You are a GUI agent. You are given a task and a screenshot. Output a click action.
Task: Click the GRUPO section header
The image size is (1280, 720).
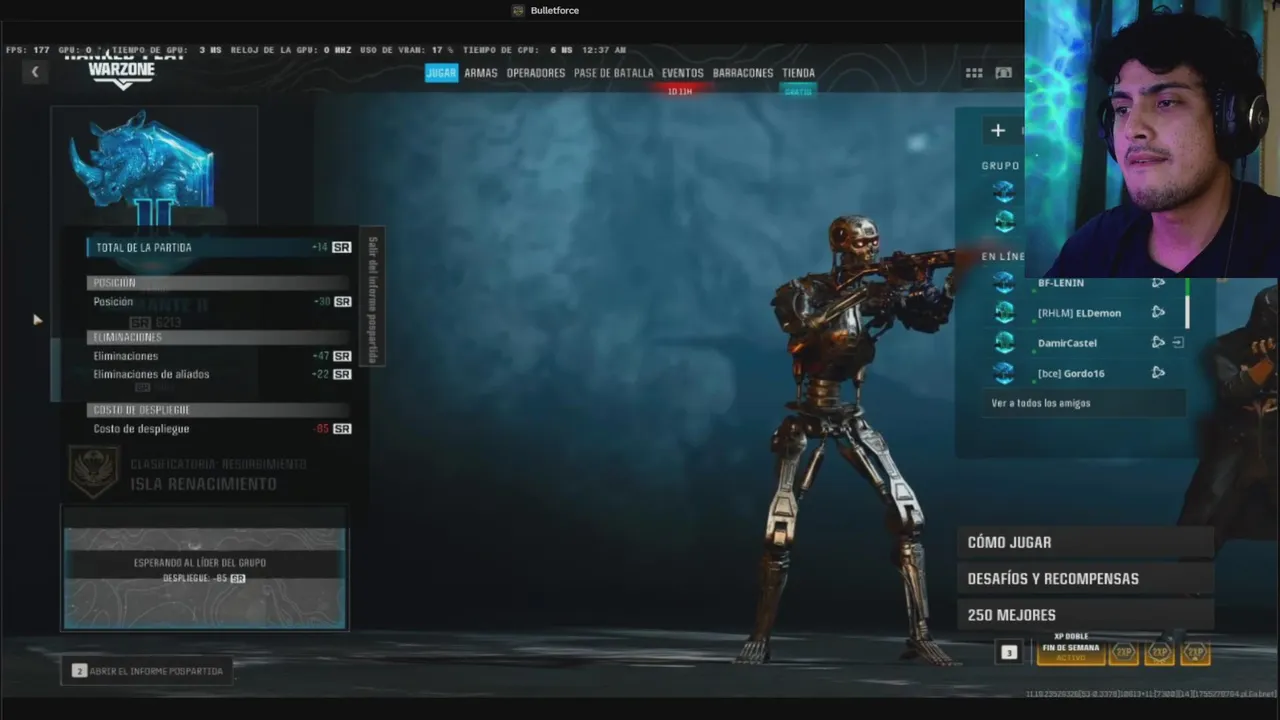(x=1001, y=166)
